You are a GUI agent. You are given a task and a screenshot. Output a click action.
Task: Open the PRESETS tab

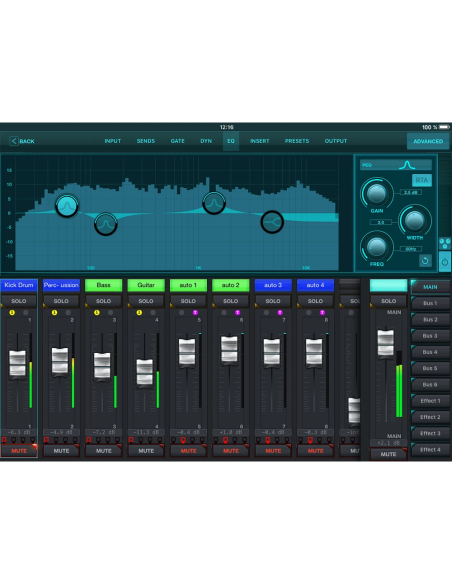(x=297, y=141)
